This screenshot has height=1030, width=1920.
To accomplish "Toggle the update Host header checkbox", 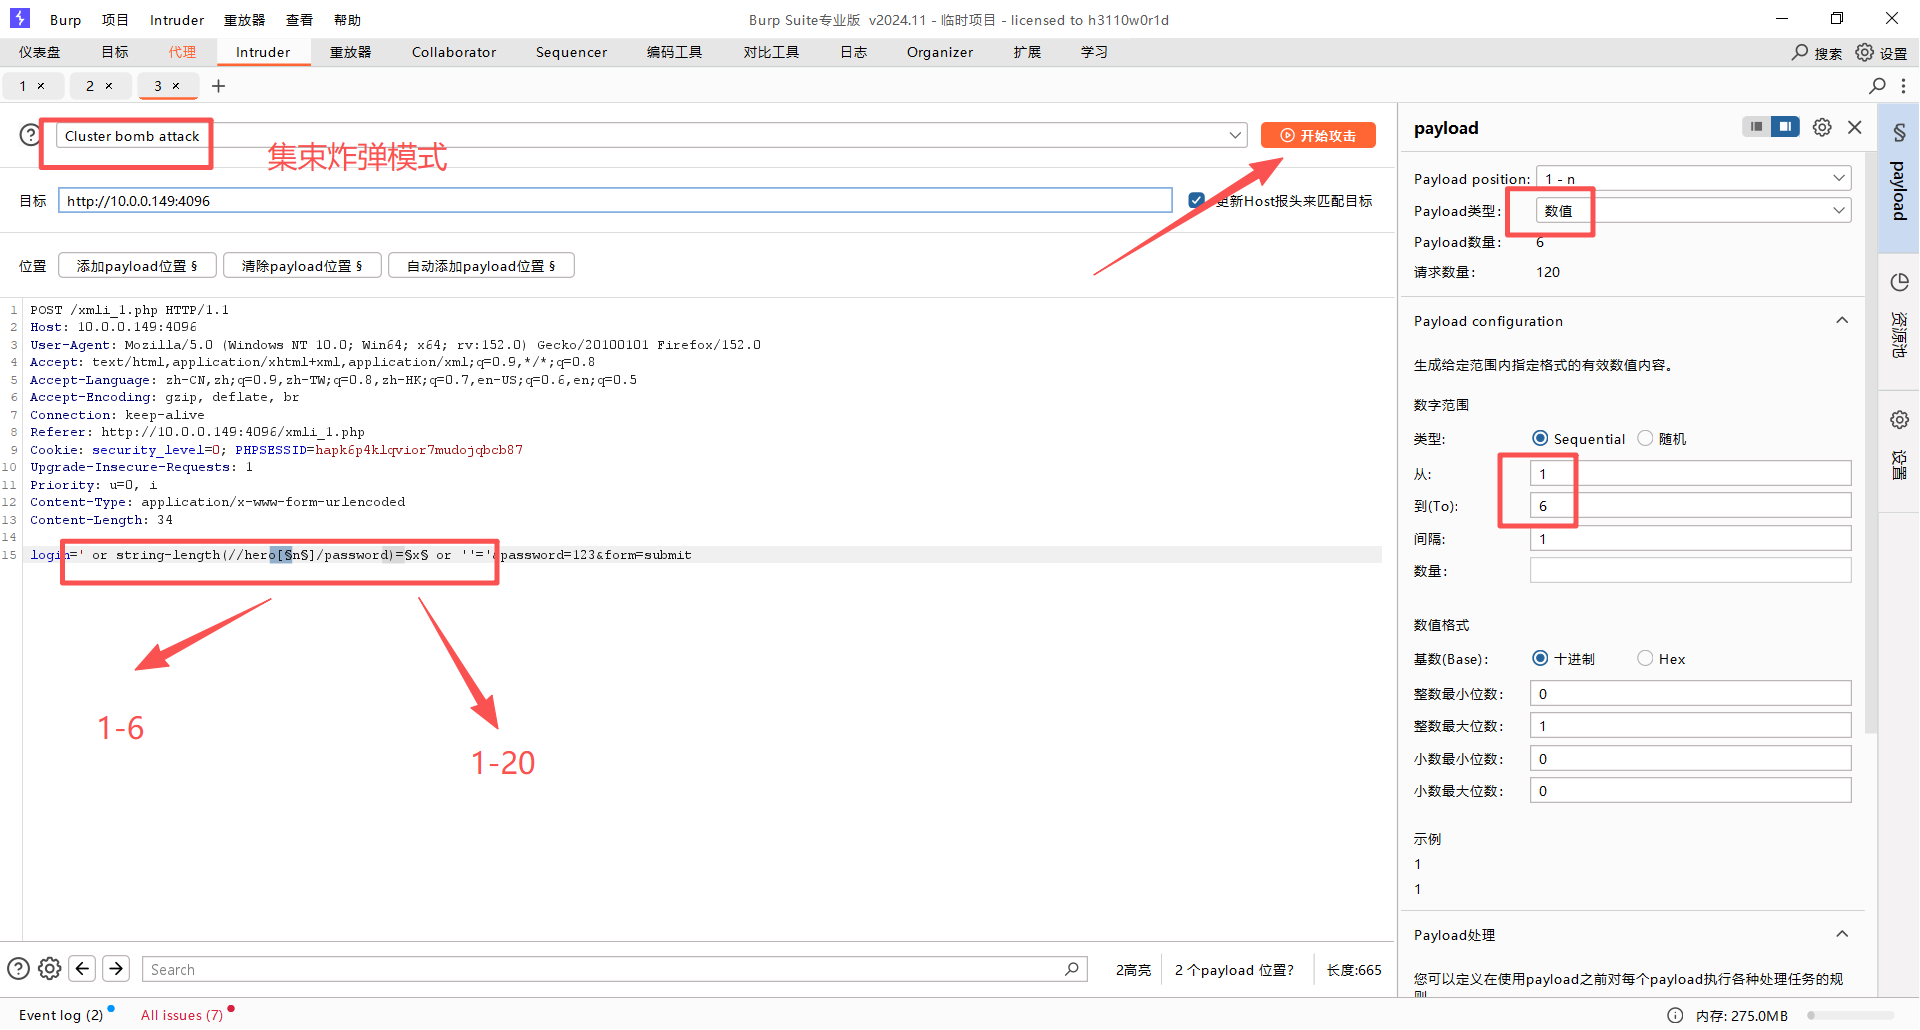I will click(1196, 201).
